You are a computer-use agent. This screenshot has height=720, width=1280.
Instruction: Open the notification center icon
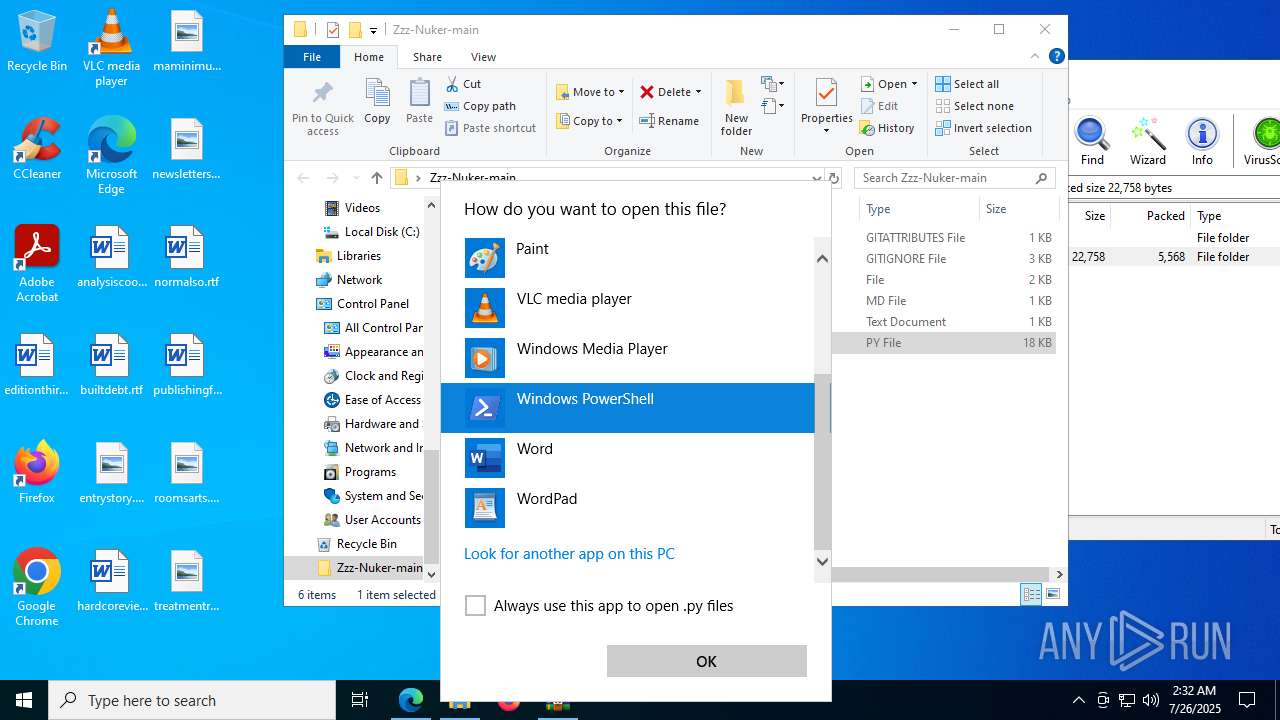click(1247, 700)
